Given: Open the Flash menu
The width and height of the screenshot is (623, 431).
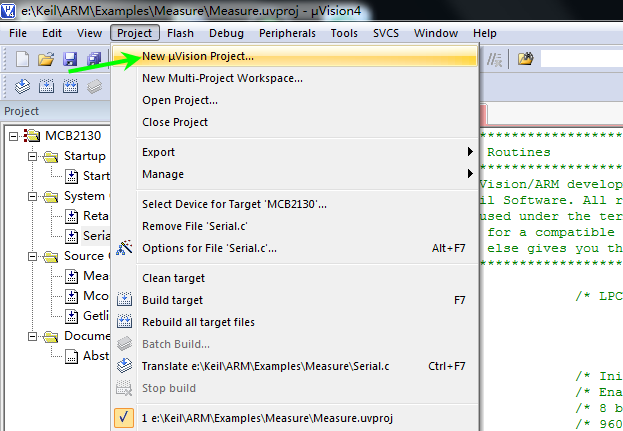Looking at the screenshot, I should pos(180,33).
